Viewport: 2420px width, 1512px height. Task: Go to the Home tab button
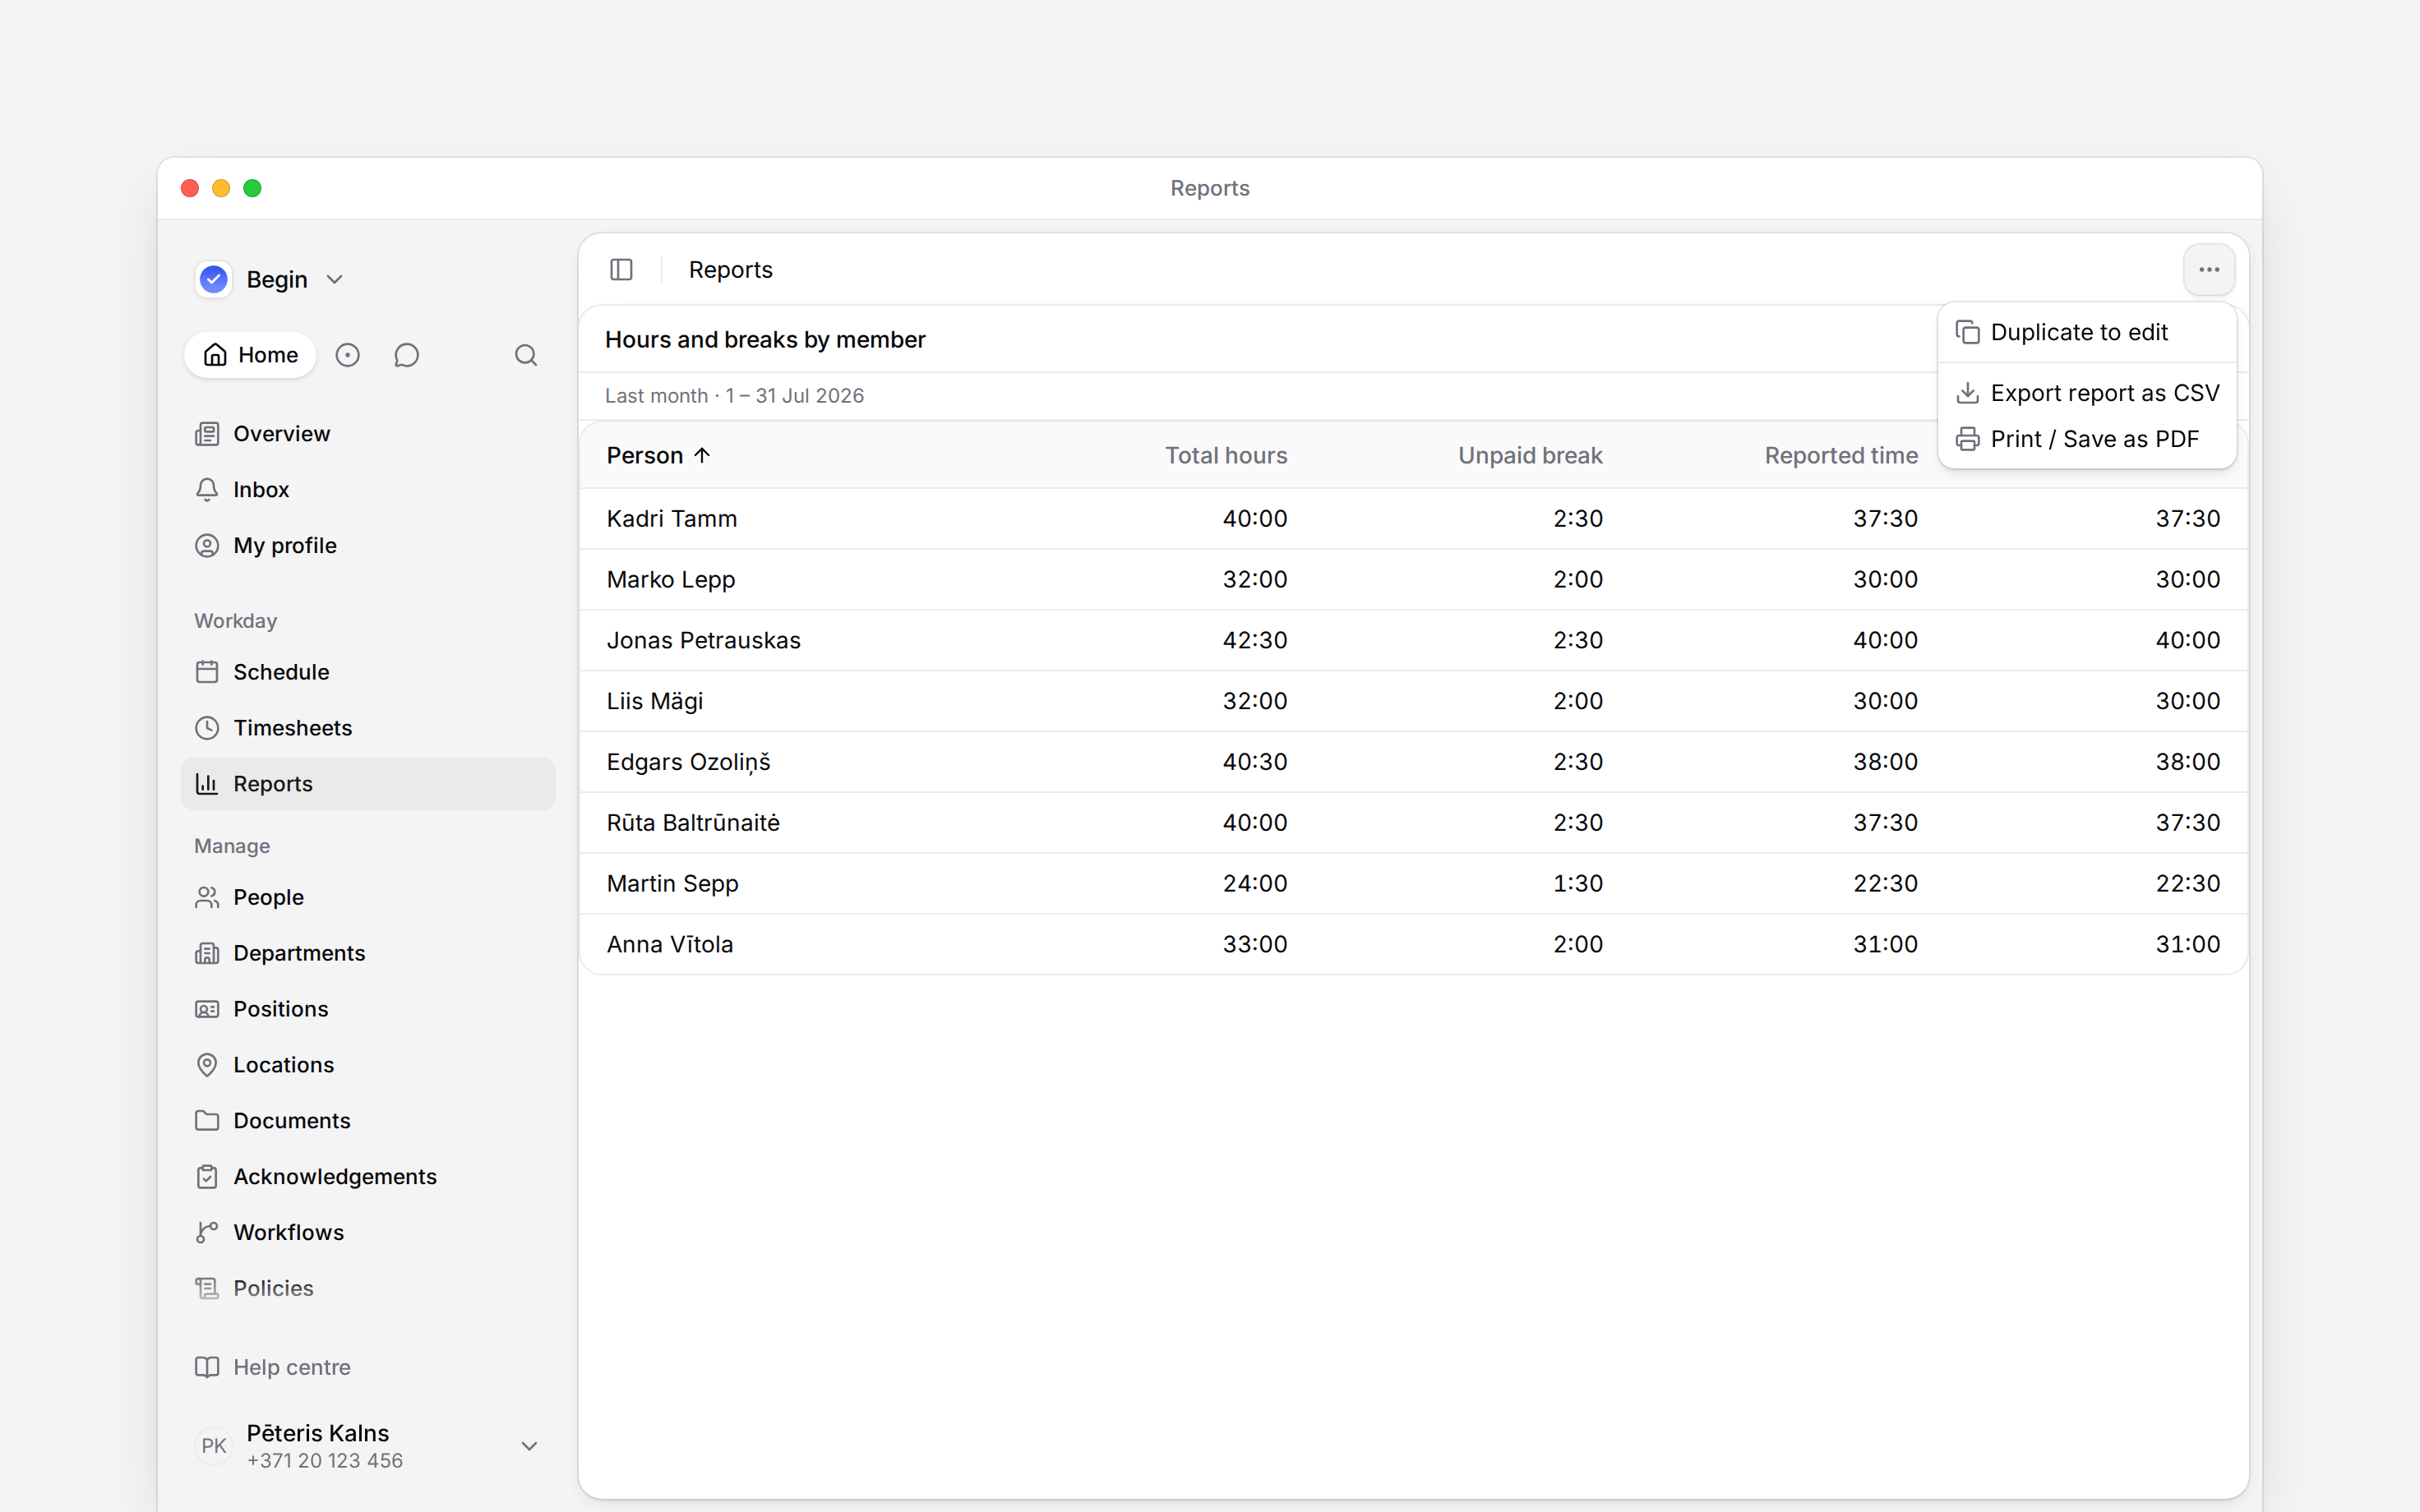tap(250, 355)
